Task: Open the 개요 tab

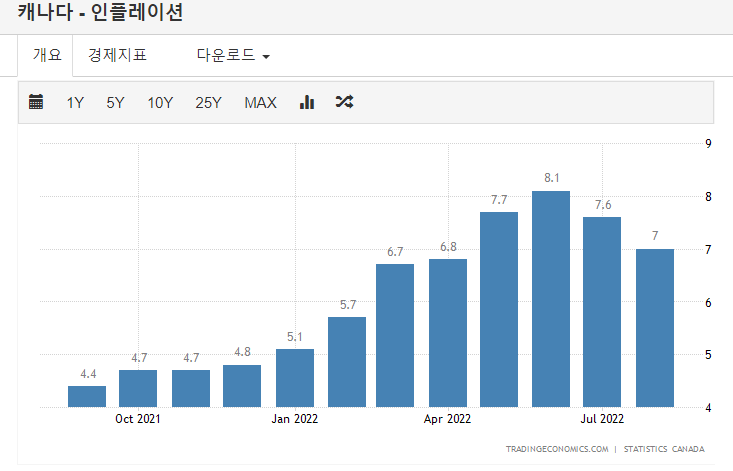Action: click(x=45, y=55)
